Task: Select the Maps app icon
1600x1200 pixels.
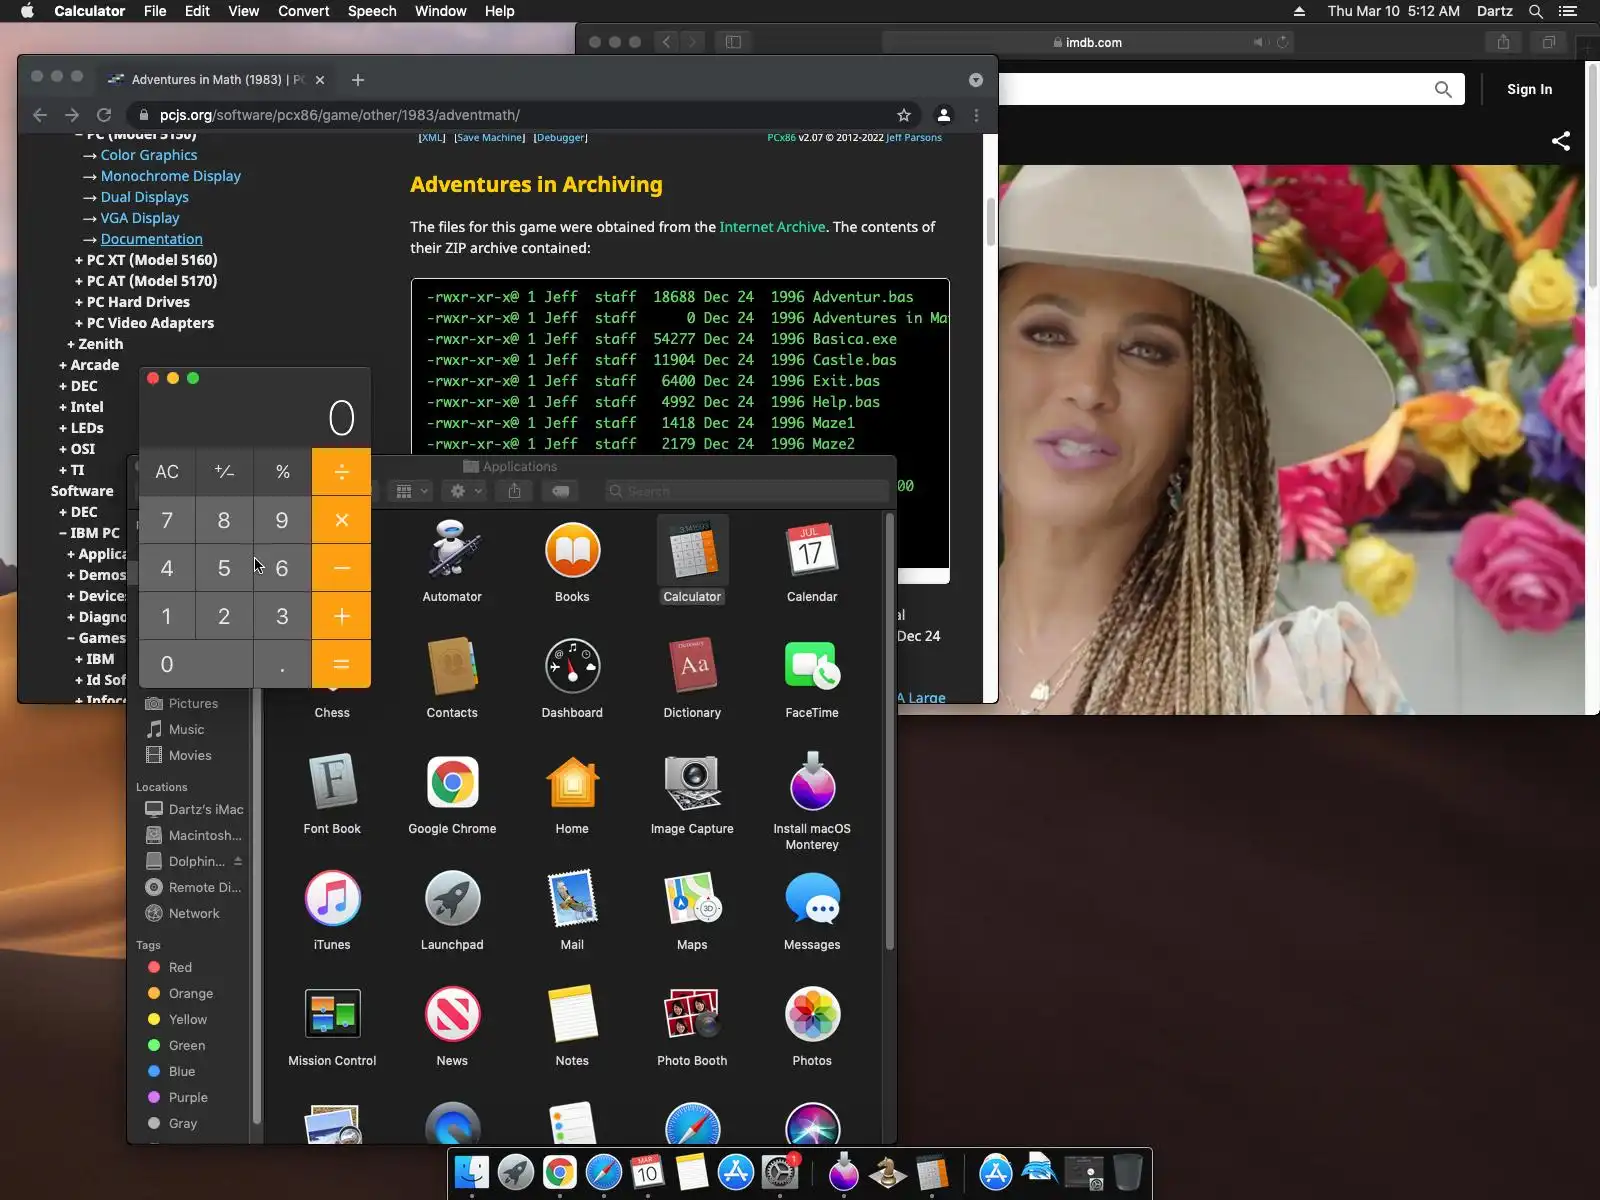Action: pyautogui.click(x=692, y=898)
